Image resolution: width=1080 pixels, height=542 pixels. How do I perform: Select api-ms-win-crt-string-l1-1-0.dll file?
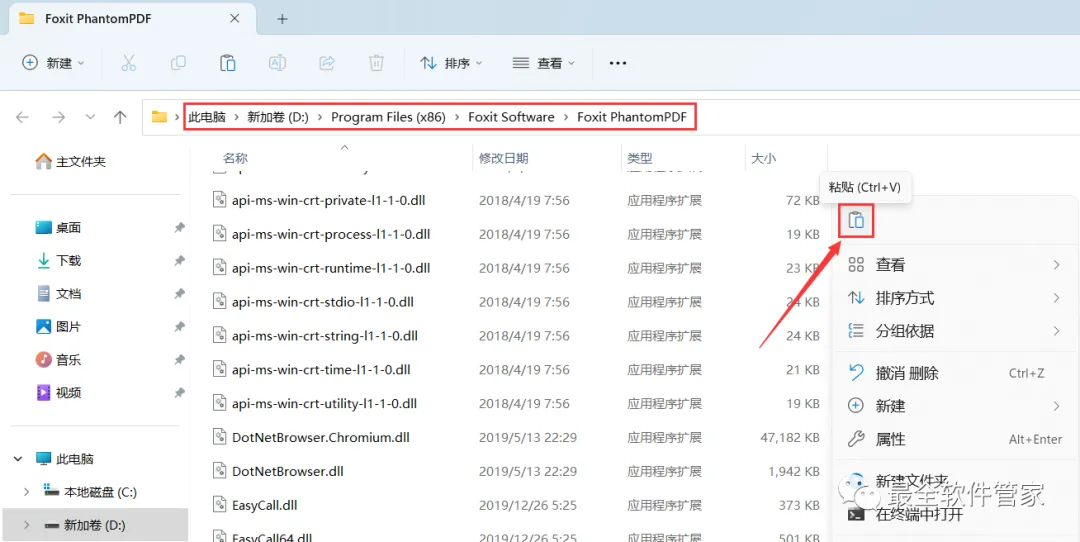tap(324, 335)
